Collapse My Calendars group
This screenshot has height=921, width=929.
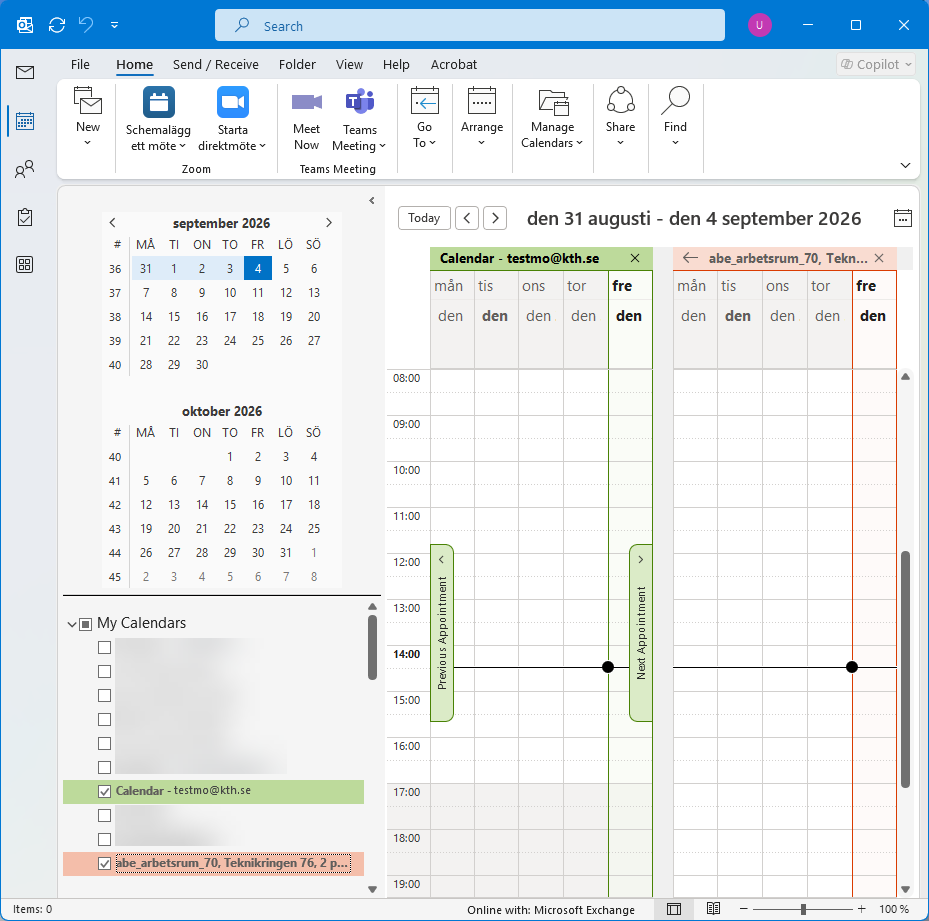pos(72,624)
